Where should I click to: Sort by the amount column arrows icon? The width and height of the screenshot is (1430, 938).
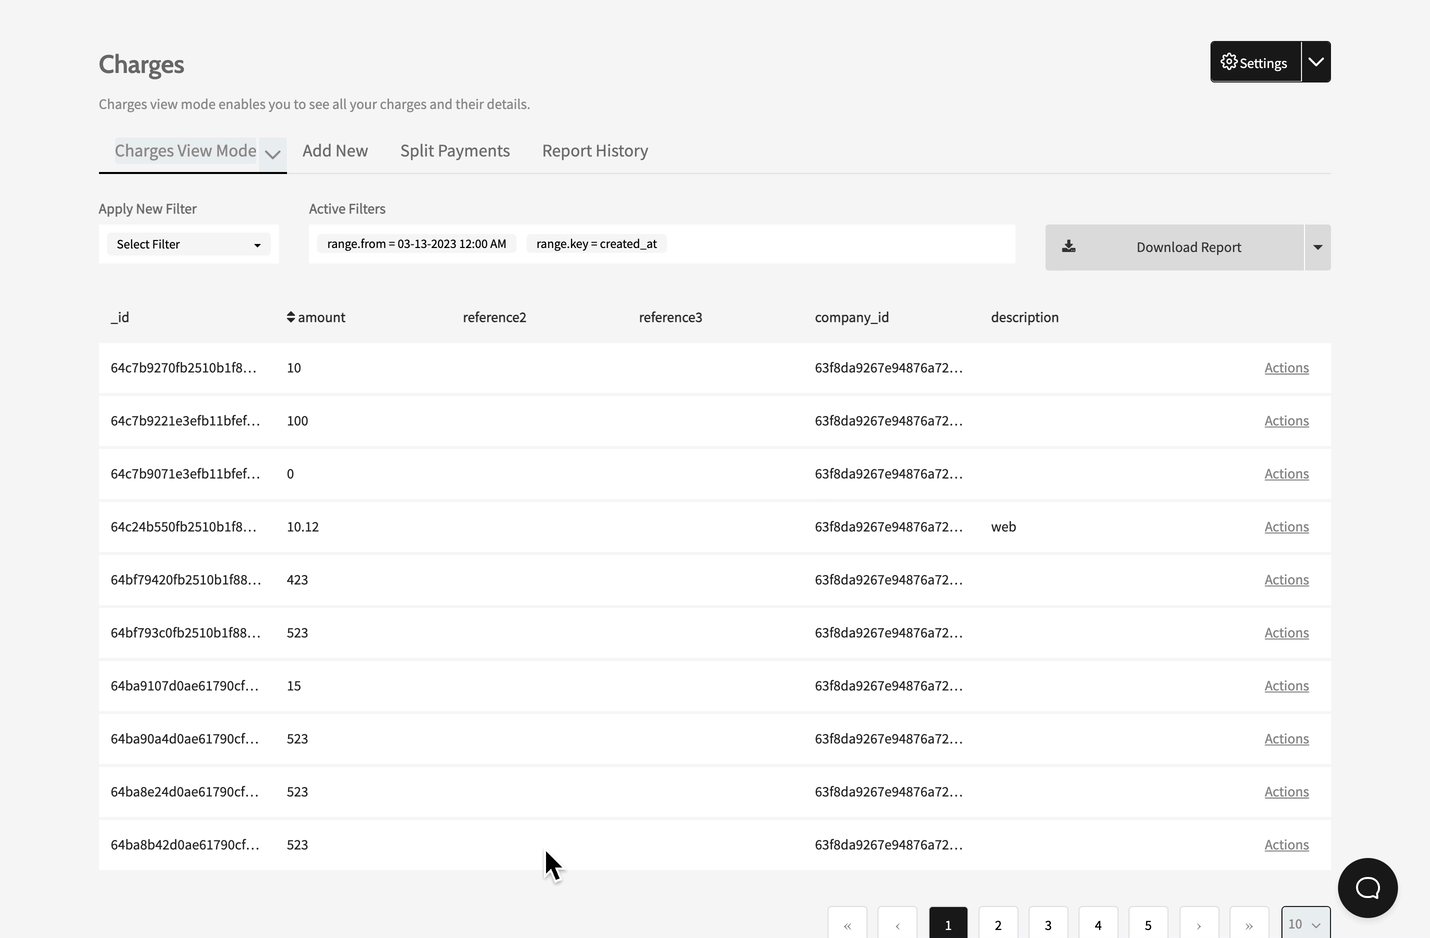(291, 317)
